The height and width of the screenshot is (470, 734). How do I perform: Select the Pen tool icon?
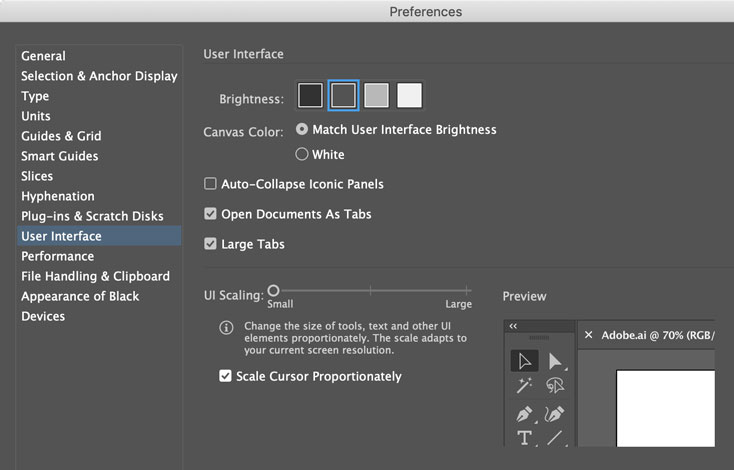(524, 413)
